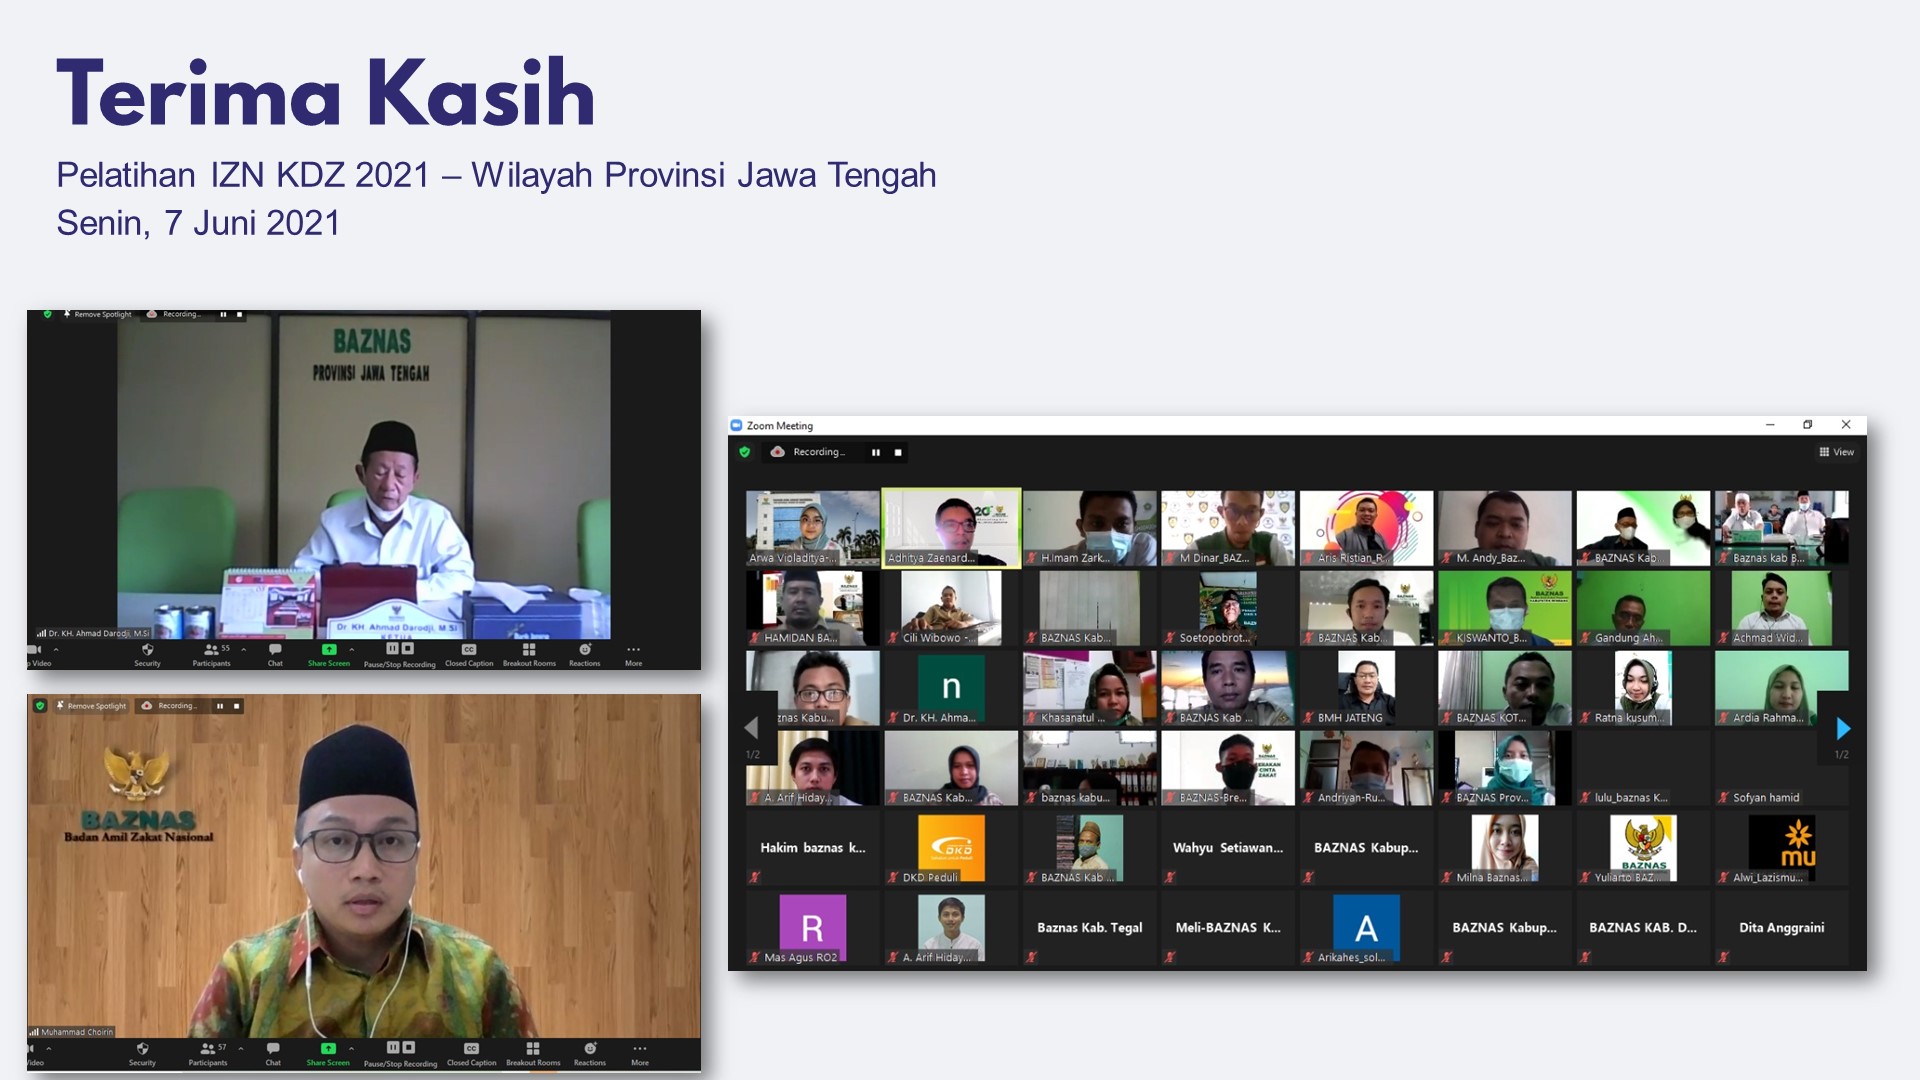Screen dimensions: 1920x1080
Task: Click green encryption shield in gallery window
Action: point(744,452)
